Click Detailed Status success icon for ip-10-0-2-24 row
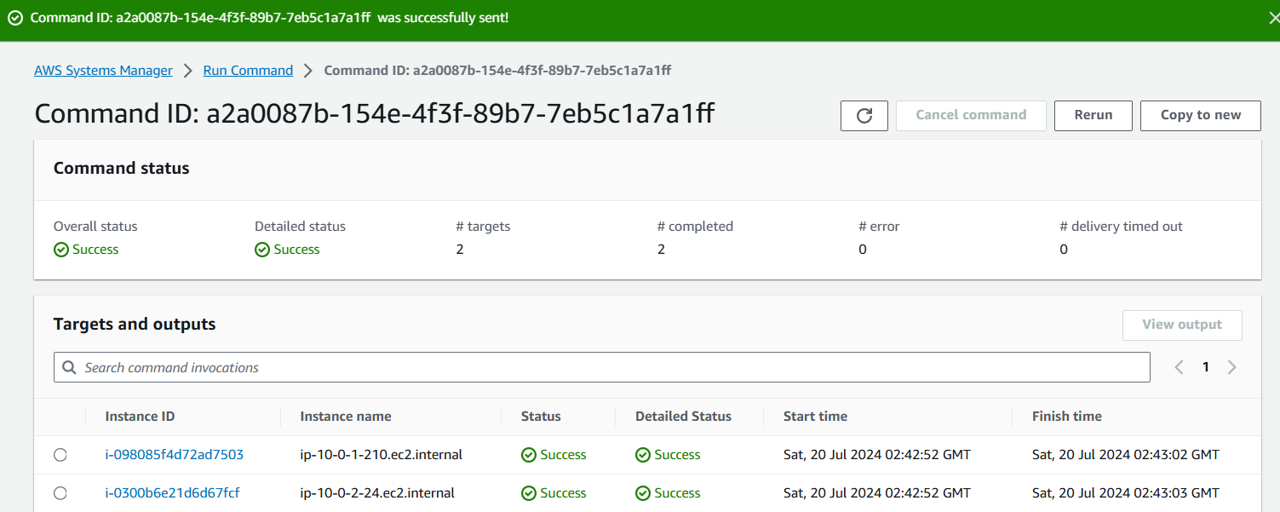 643,493
